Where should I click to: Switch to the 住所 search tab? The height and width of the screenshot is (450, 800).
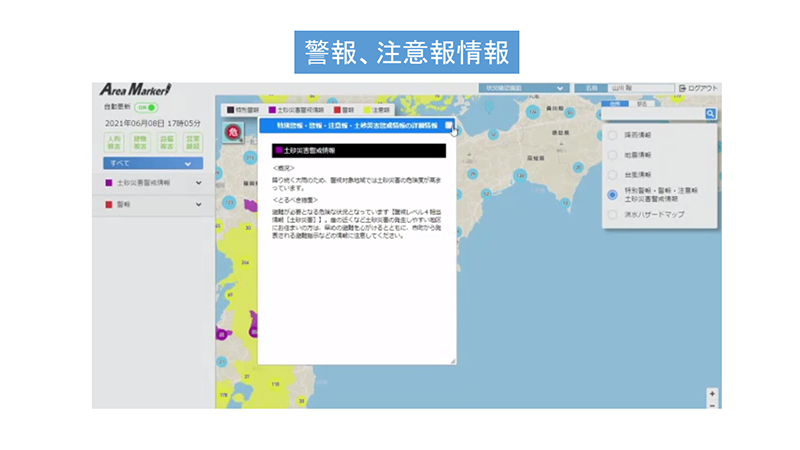click(x=615, y=104)
